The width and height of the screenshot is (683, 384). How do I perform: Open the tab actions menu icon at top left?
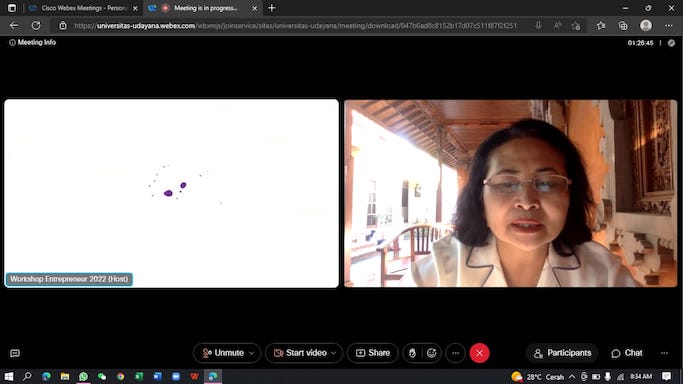point(12,8)
